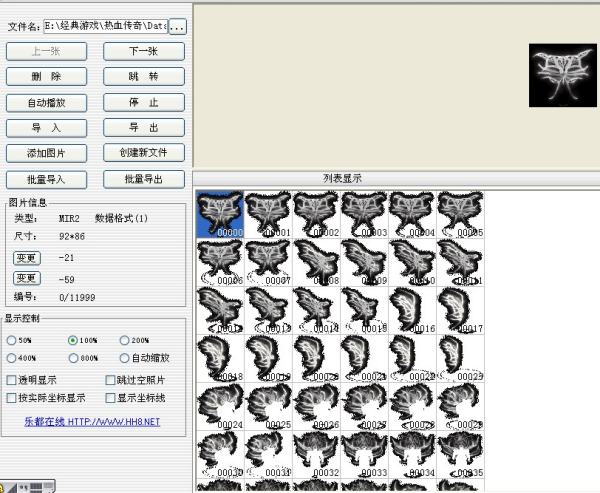Select thumbnail 00023
This screenshot has height=493, width=600.
click(x=460, y=359)
